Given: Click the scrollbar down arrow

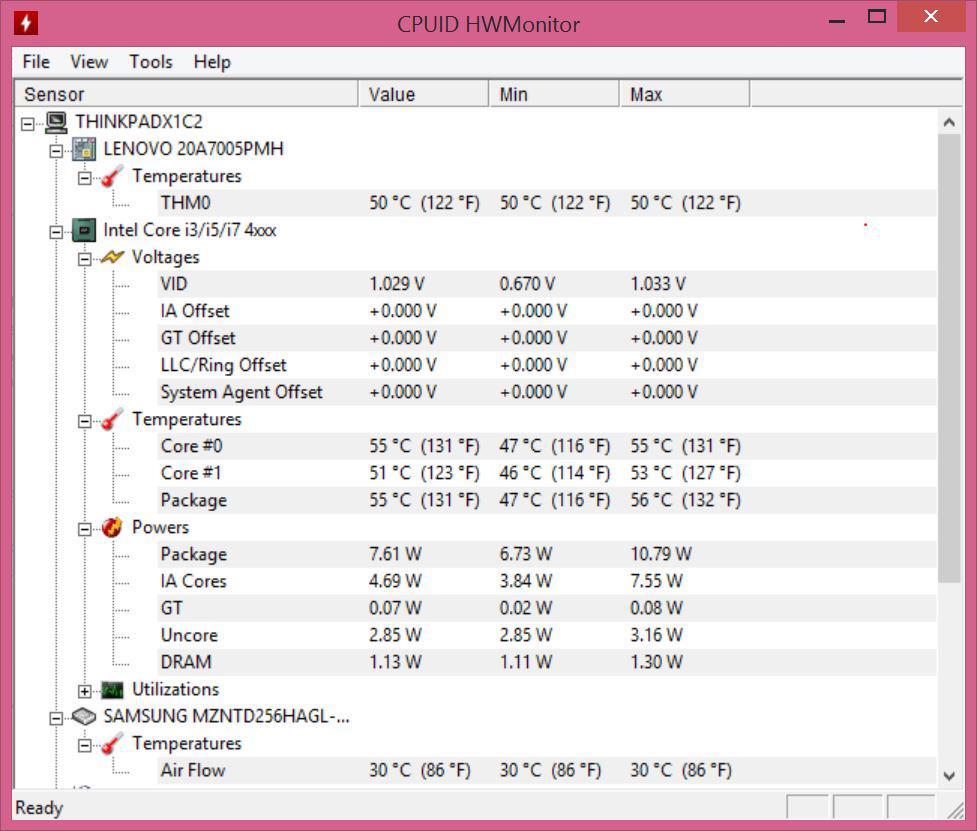Looking at the screenshot, I should [949, 775].
